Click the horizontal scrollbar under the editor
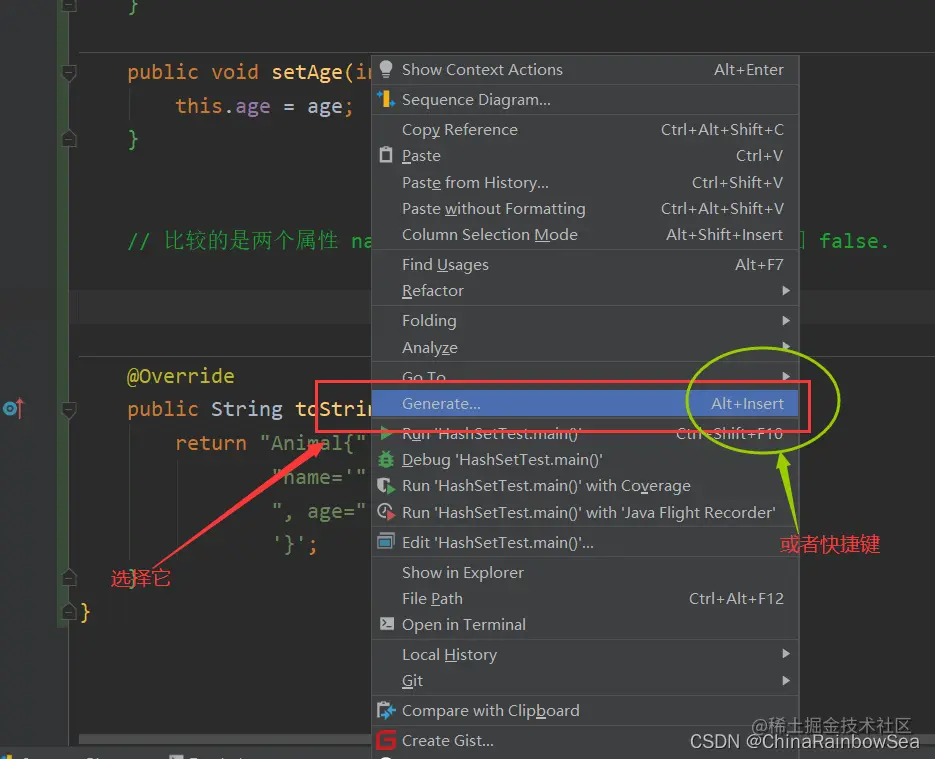 (224, 739)
